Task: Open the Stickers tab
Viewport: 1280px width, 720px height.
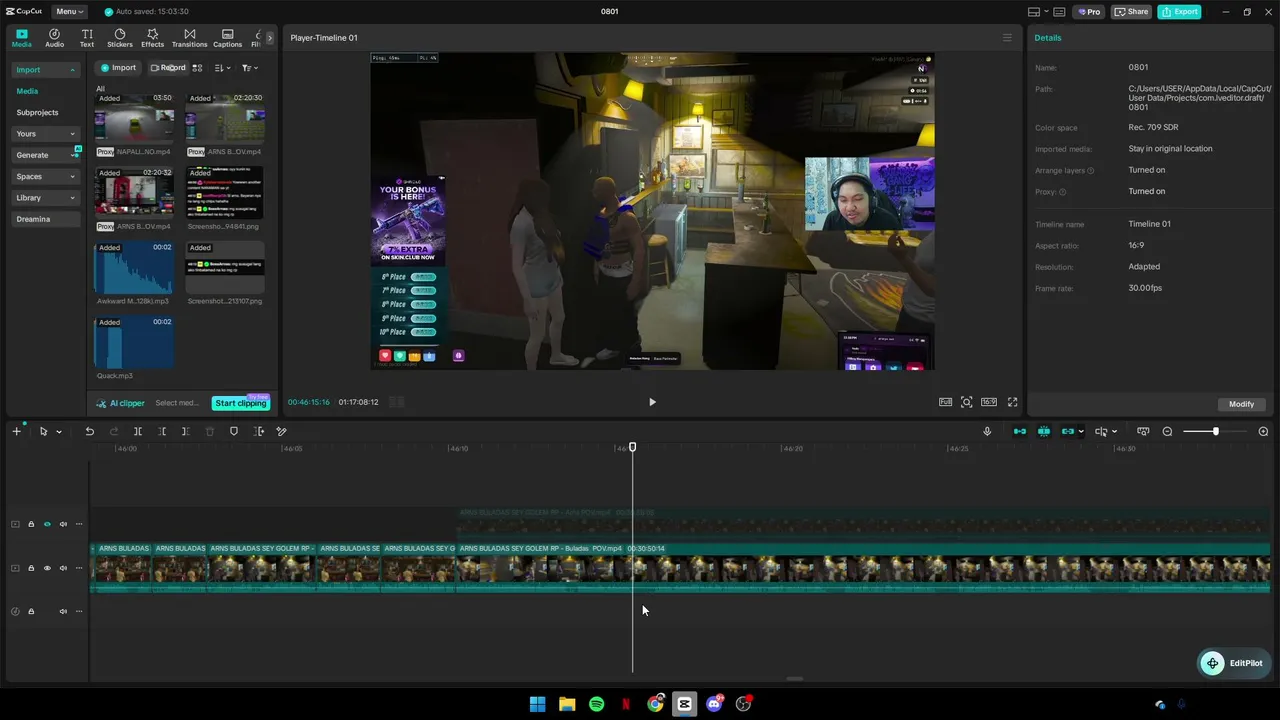Action: coord(120,38)
